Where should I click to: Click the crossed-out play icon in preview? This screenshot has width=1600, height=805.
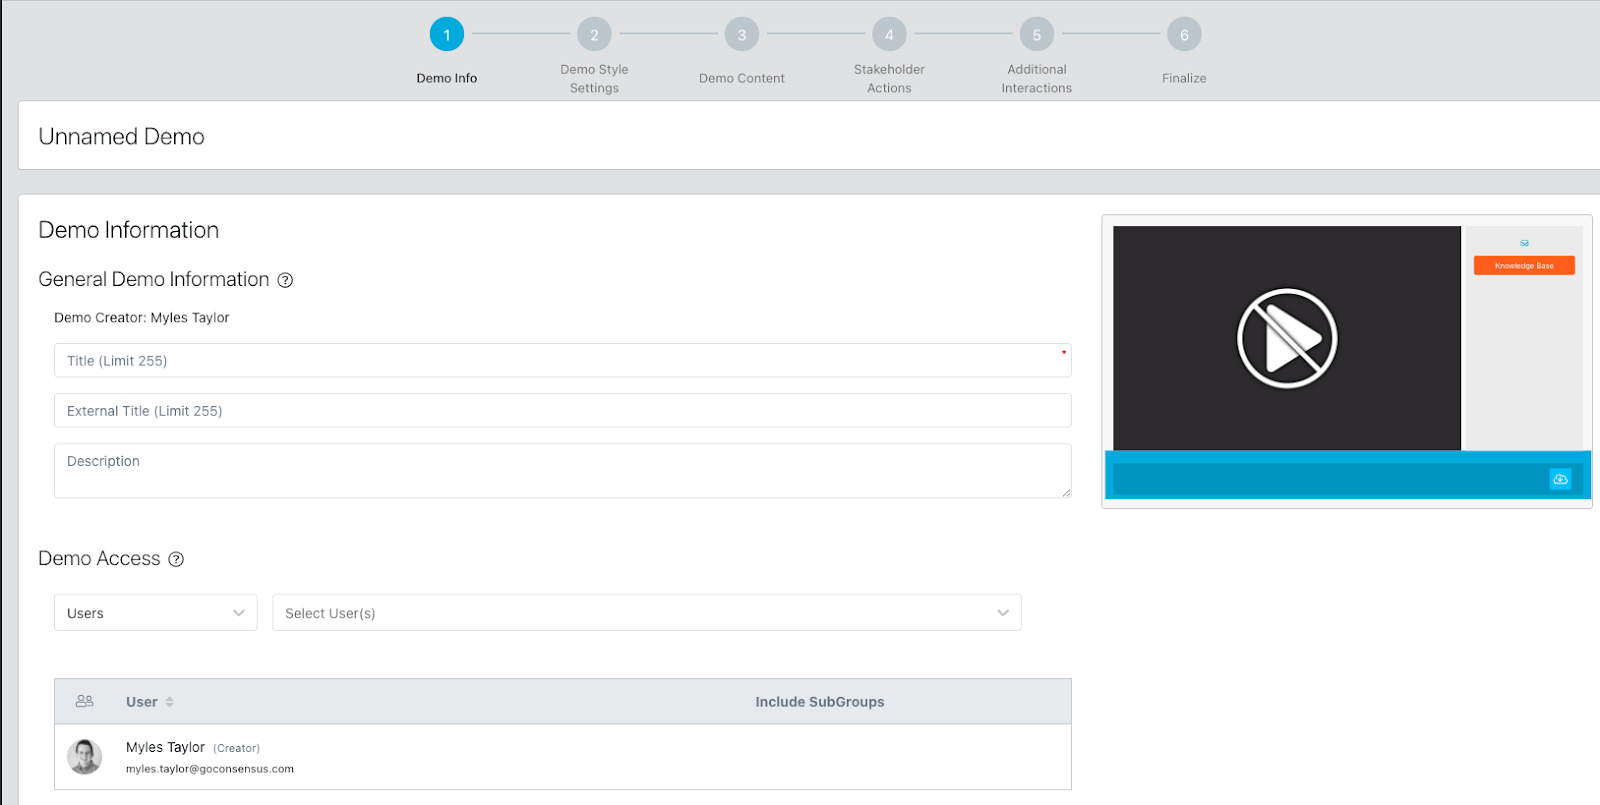[1287, 338]
